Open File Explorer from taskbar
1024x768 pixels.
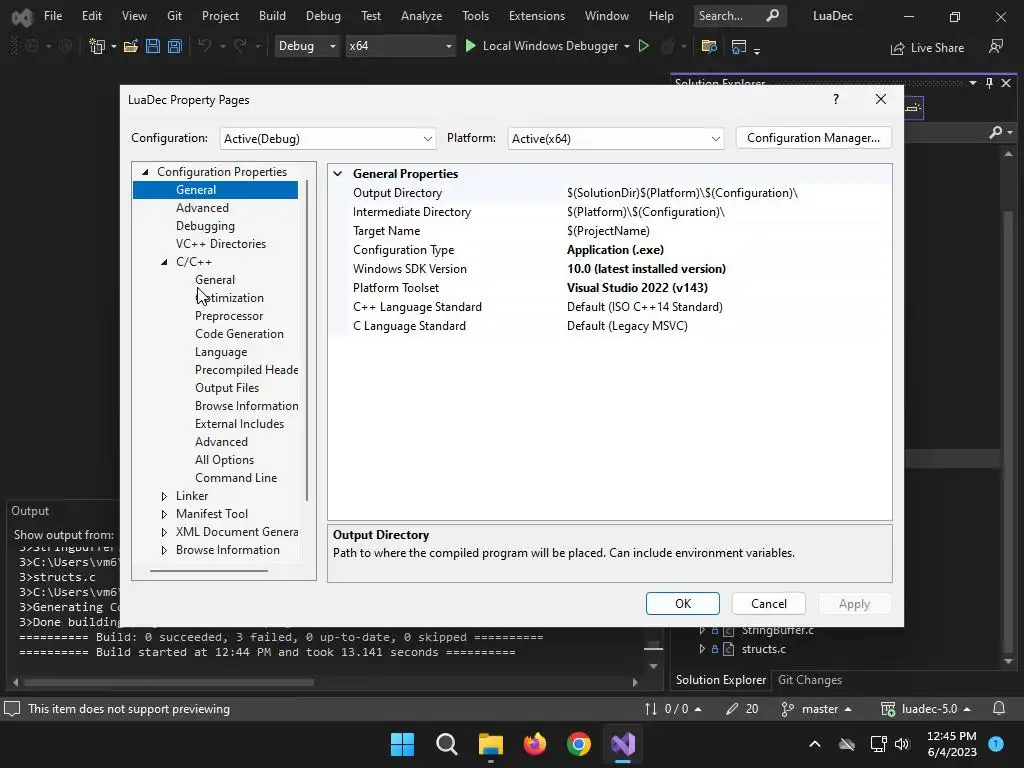click(x=490, y=744)
